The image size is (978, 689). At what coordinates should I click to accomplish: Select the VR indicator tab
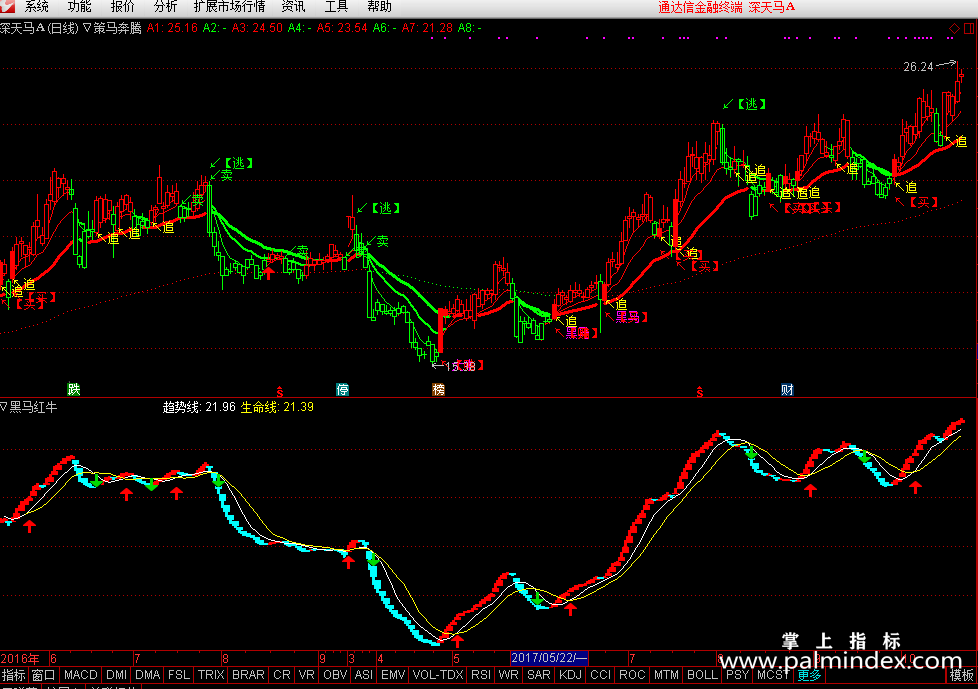click(306, 675)
